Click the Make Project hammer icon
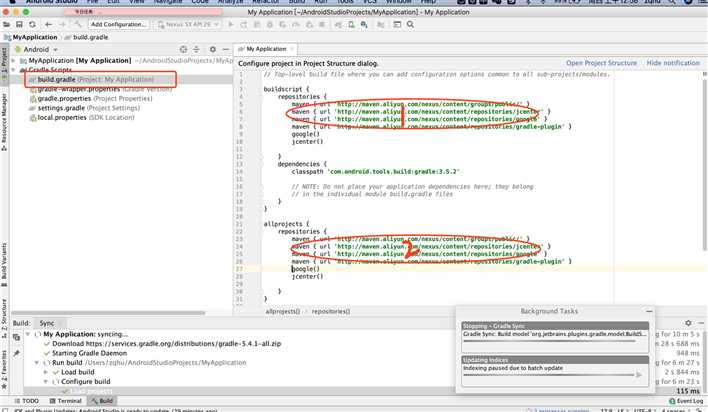 [78, 24]
